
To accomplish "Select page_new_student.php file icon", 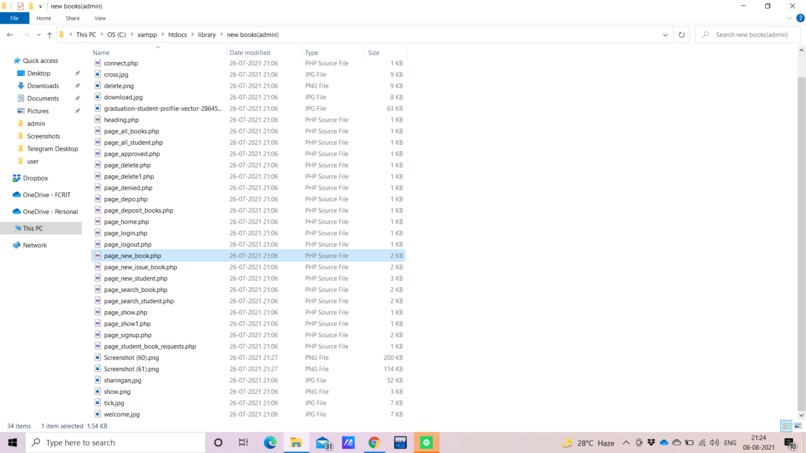I will (x=98, y=278).
